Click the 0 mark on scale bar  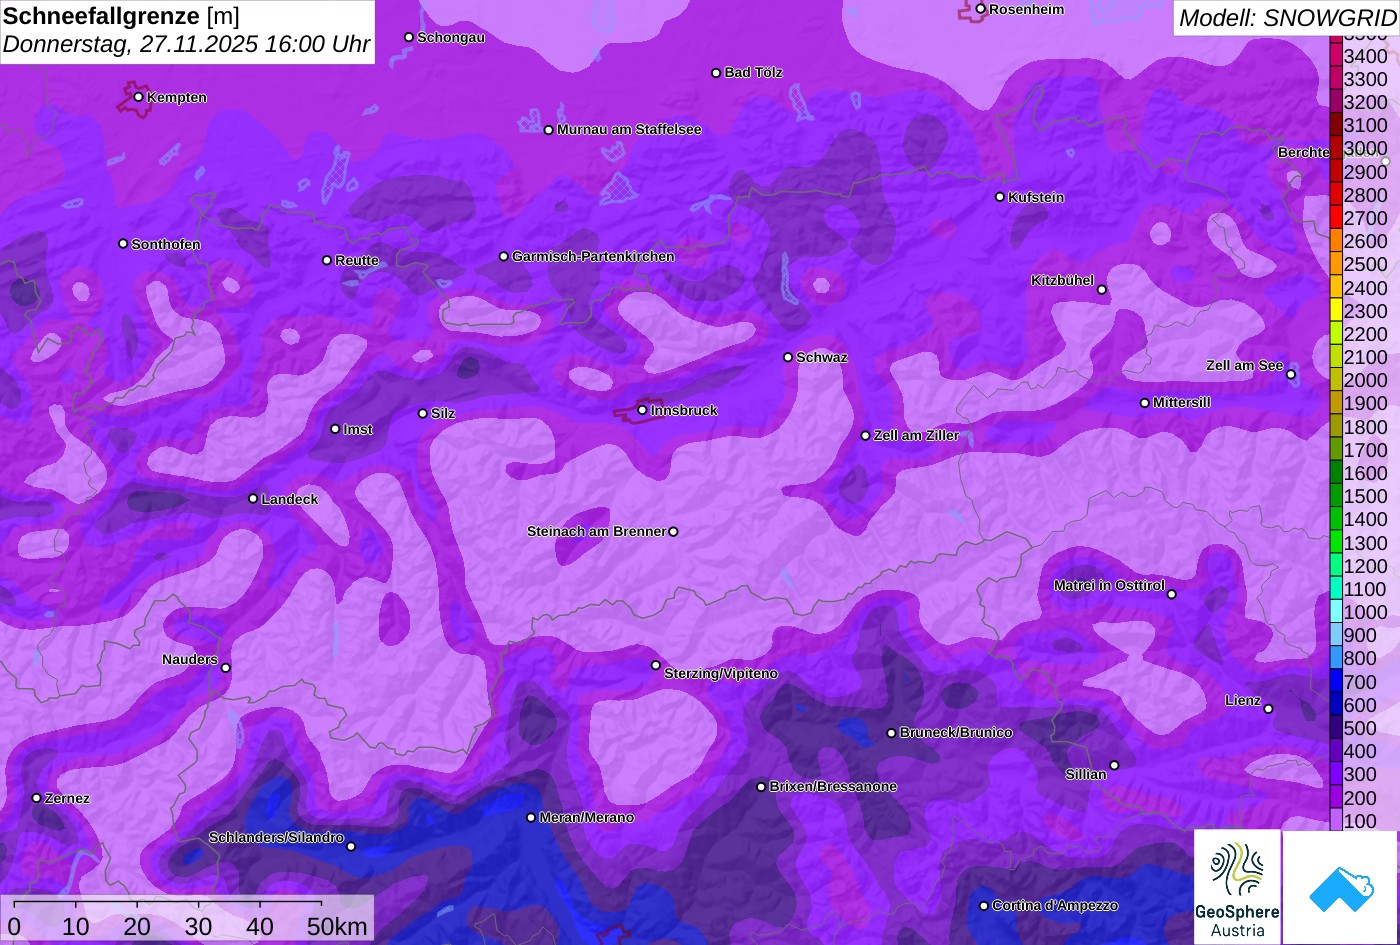tap(14, 927)
